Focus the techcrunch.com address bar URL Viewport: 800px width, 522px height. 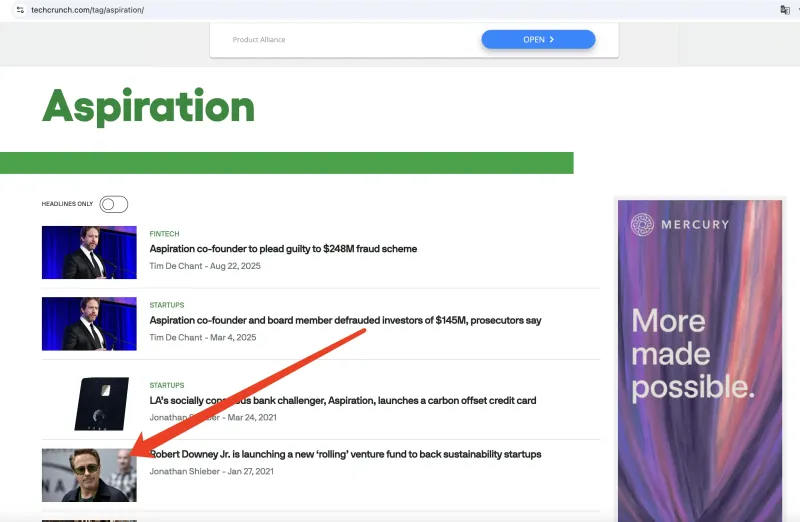point(88,9)
